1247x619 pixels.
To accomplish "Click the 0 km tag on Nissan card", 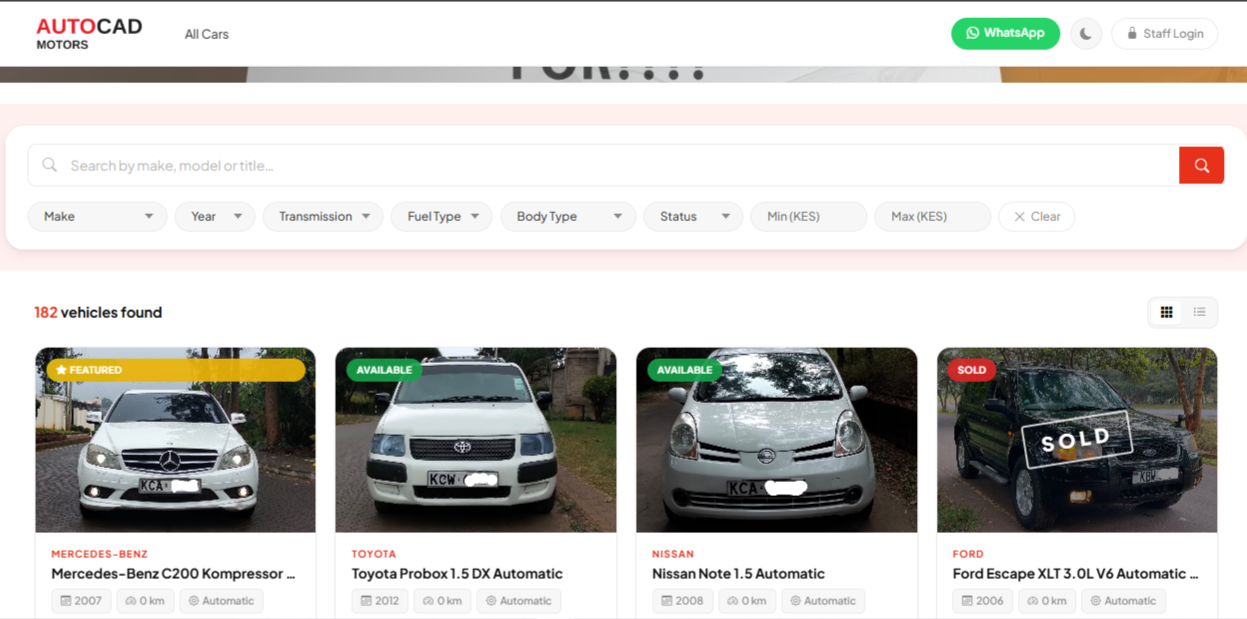I will tap(747, 601).
